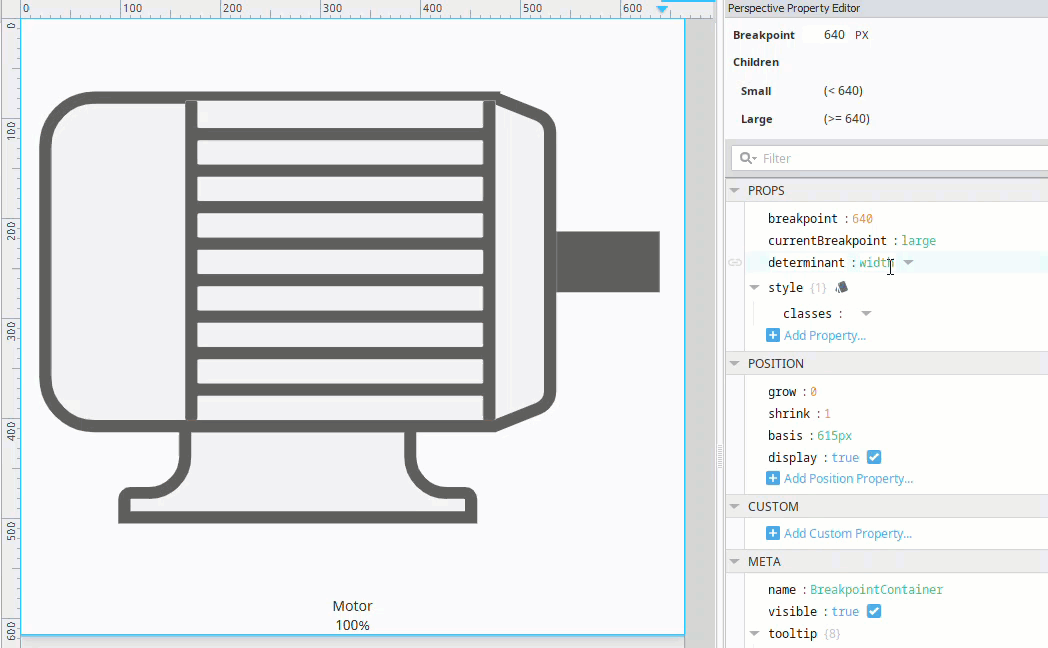Click the Filter search field
1048x648 pixels.
(890, 158)
